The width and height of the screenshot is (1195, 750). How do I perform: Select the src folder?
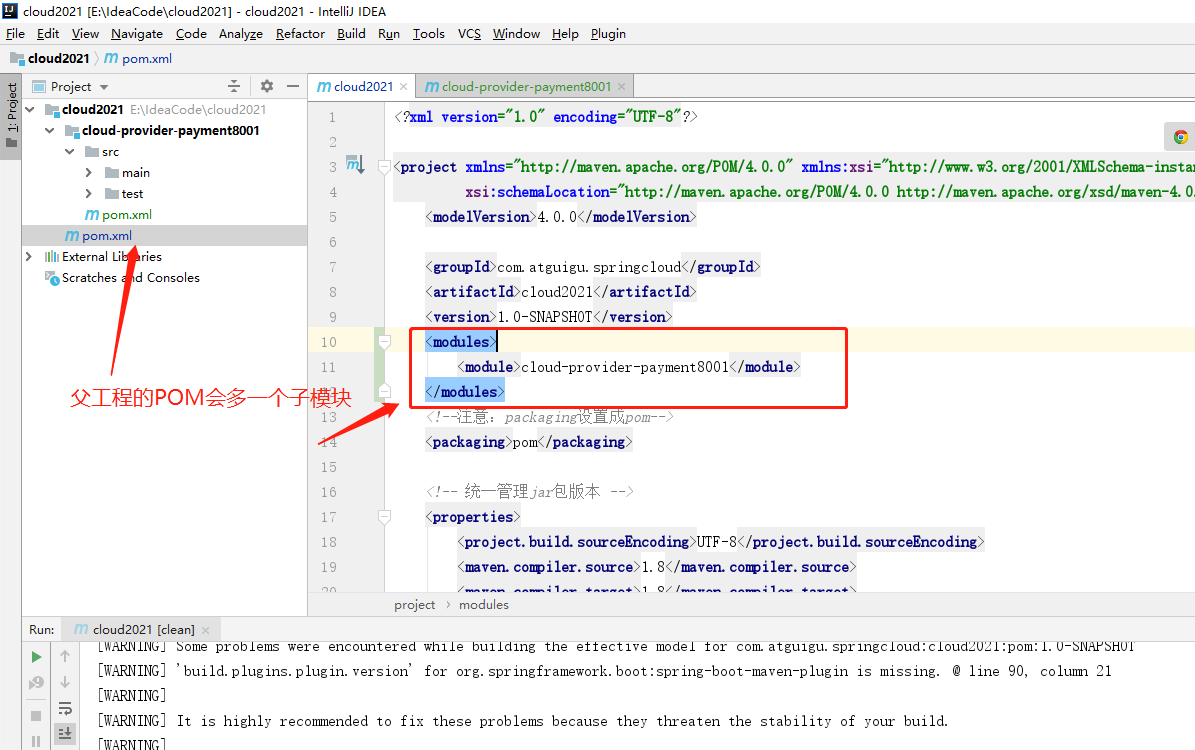[102, 152]
